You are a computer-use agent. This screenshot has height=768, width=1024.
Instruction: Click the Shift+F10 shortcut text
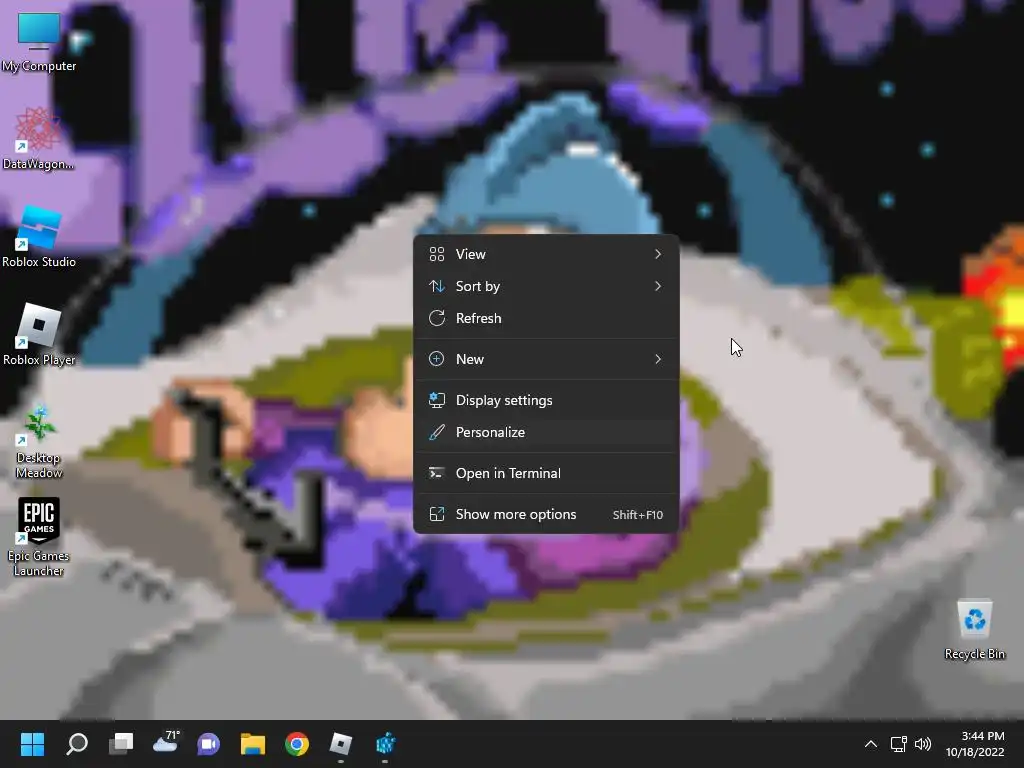[x=637, y=515]
